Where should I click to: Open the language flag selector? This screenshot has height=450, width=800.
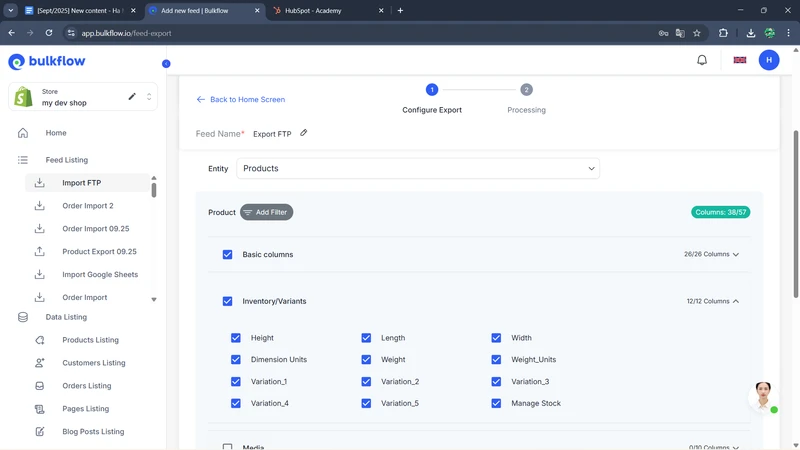pos(740,60)
